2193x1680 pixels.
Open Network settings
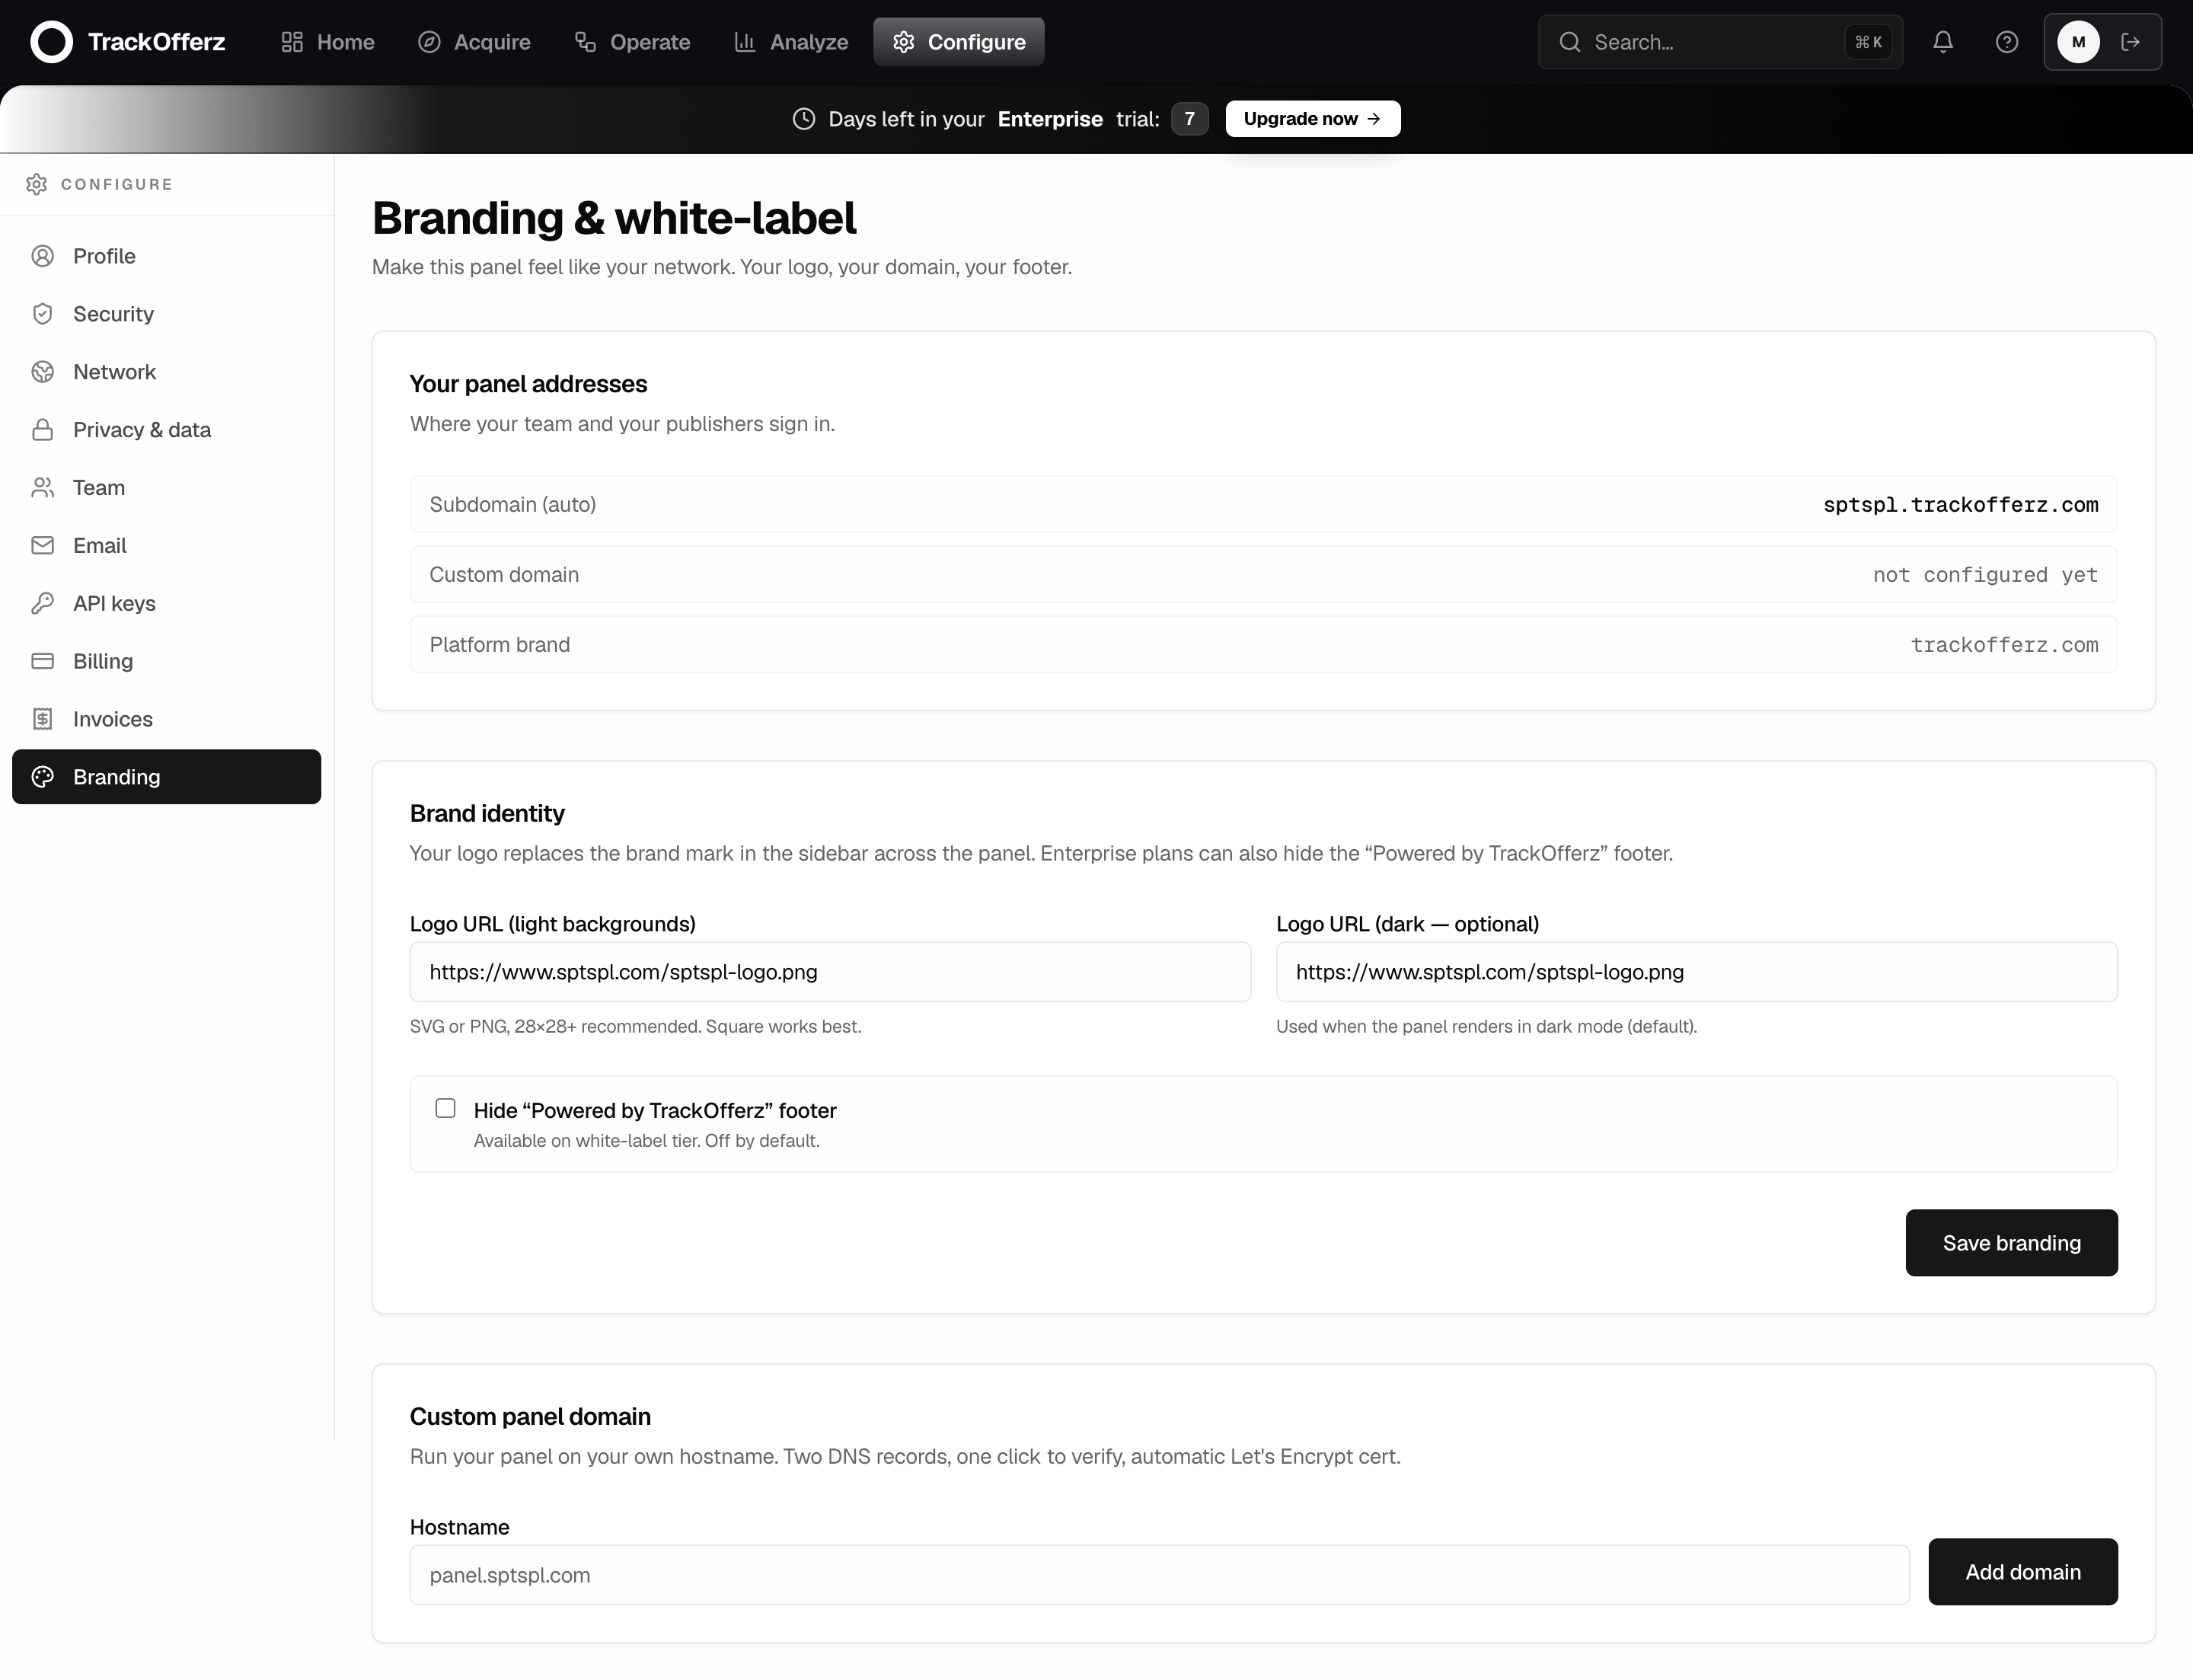pyautogui.click(x=167, y=372)
